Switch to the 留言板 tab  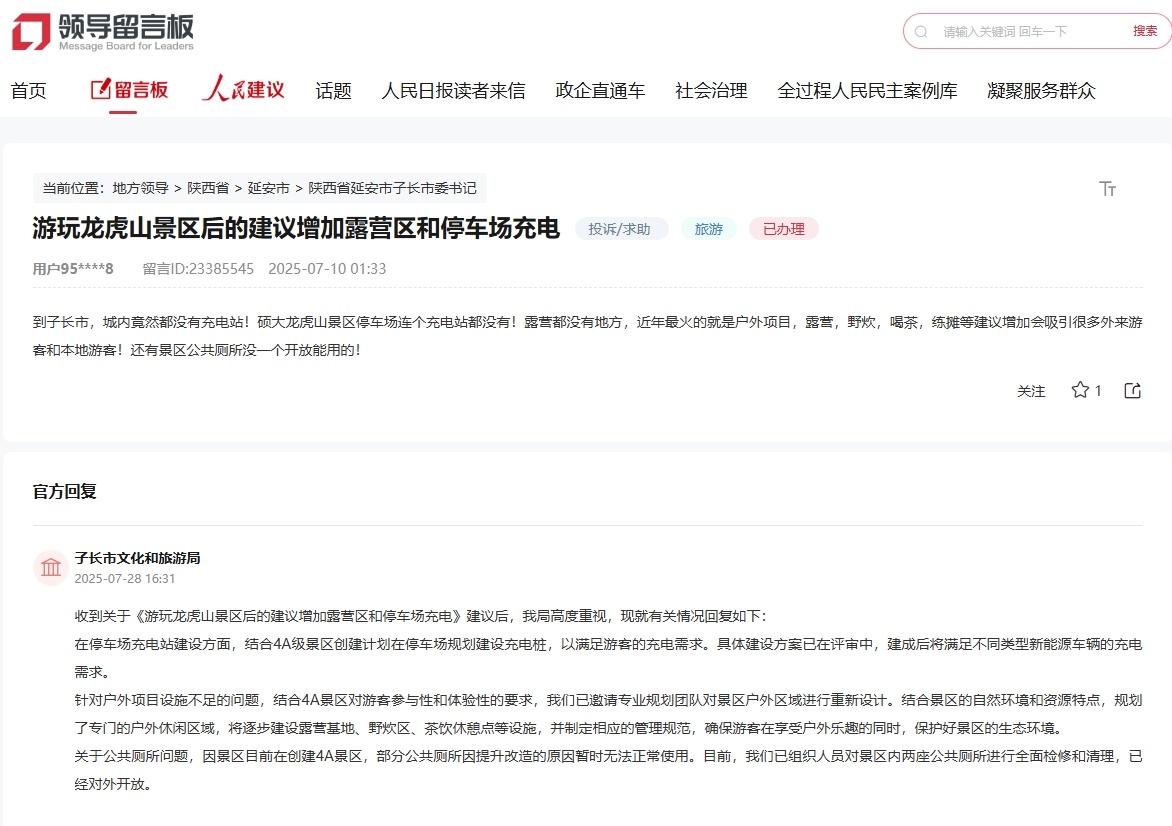point(130,90)
